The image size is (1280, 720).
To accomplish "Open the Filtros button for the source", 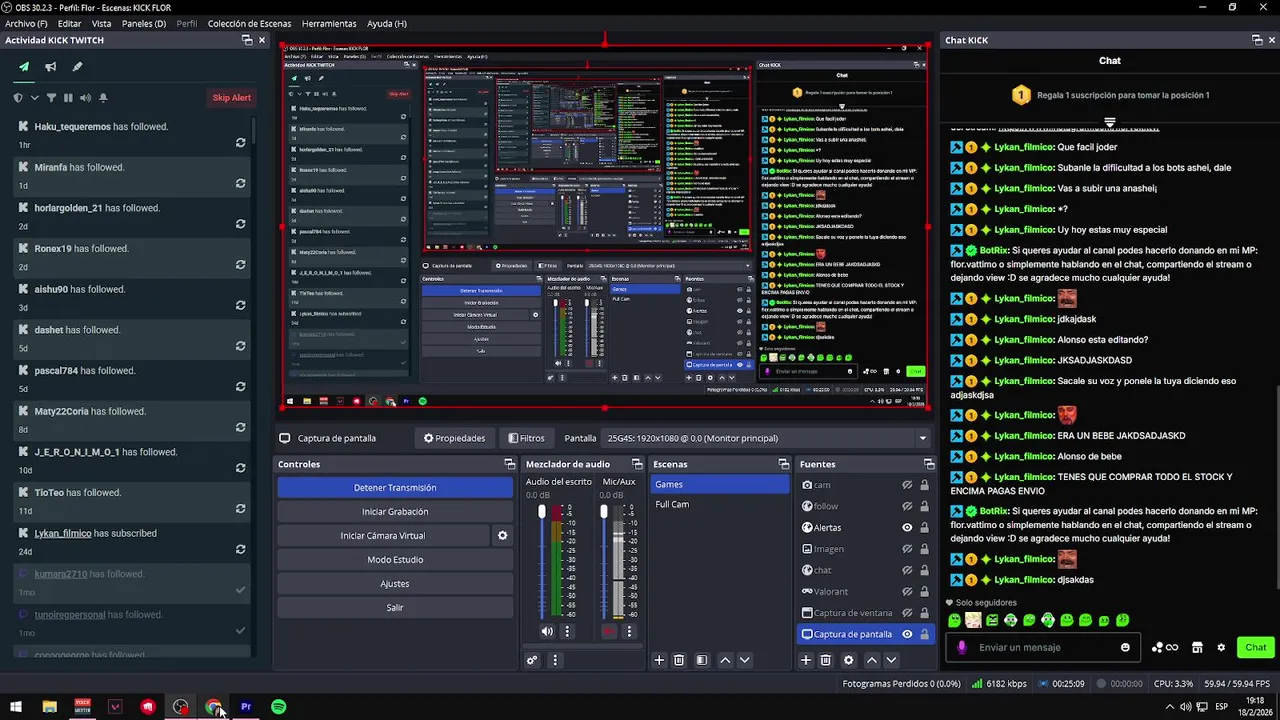I will point(526,438).
